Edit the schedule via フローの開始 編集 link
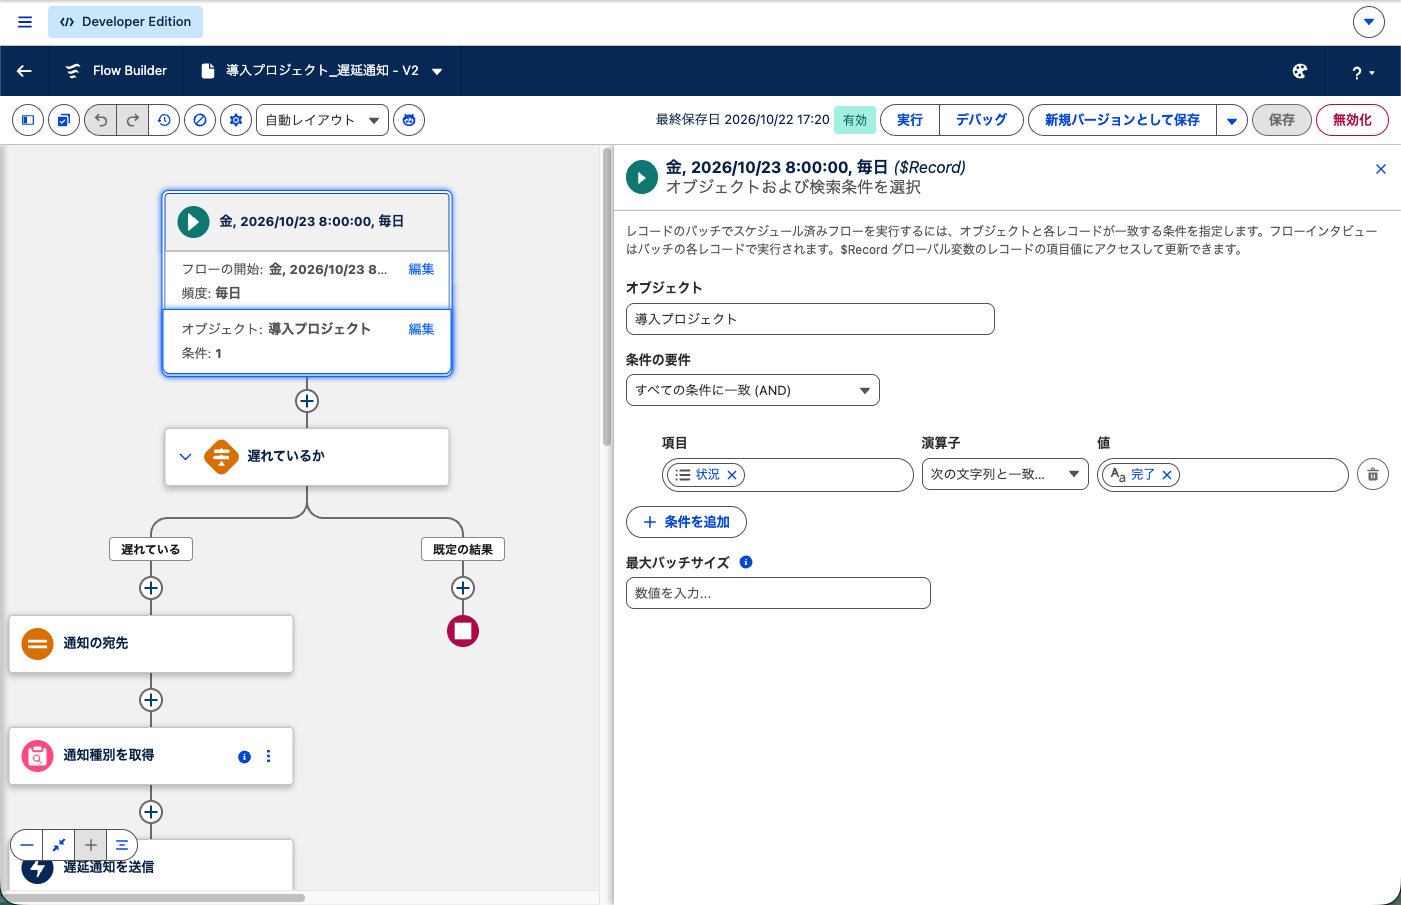Screen dimensions: 1401x905 (x=421, y=269)
